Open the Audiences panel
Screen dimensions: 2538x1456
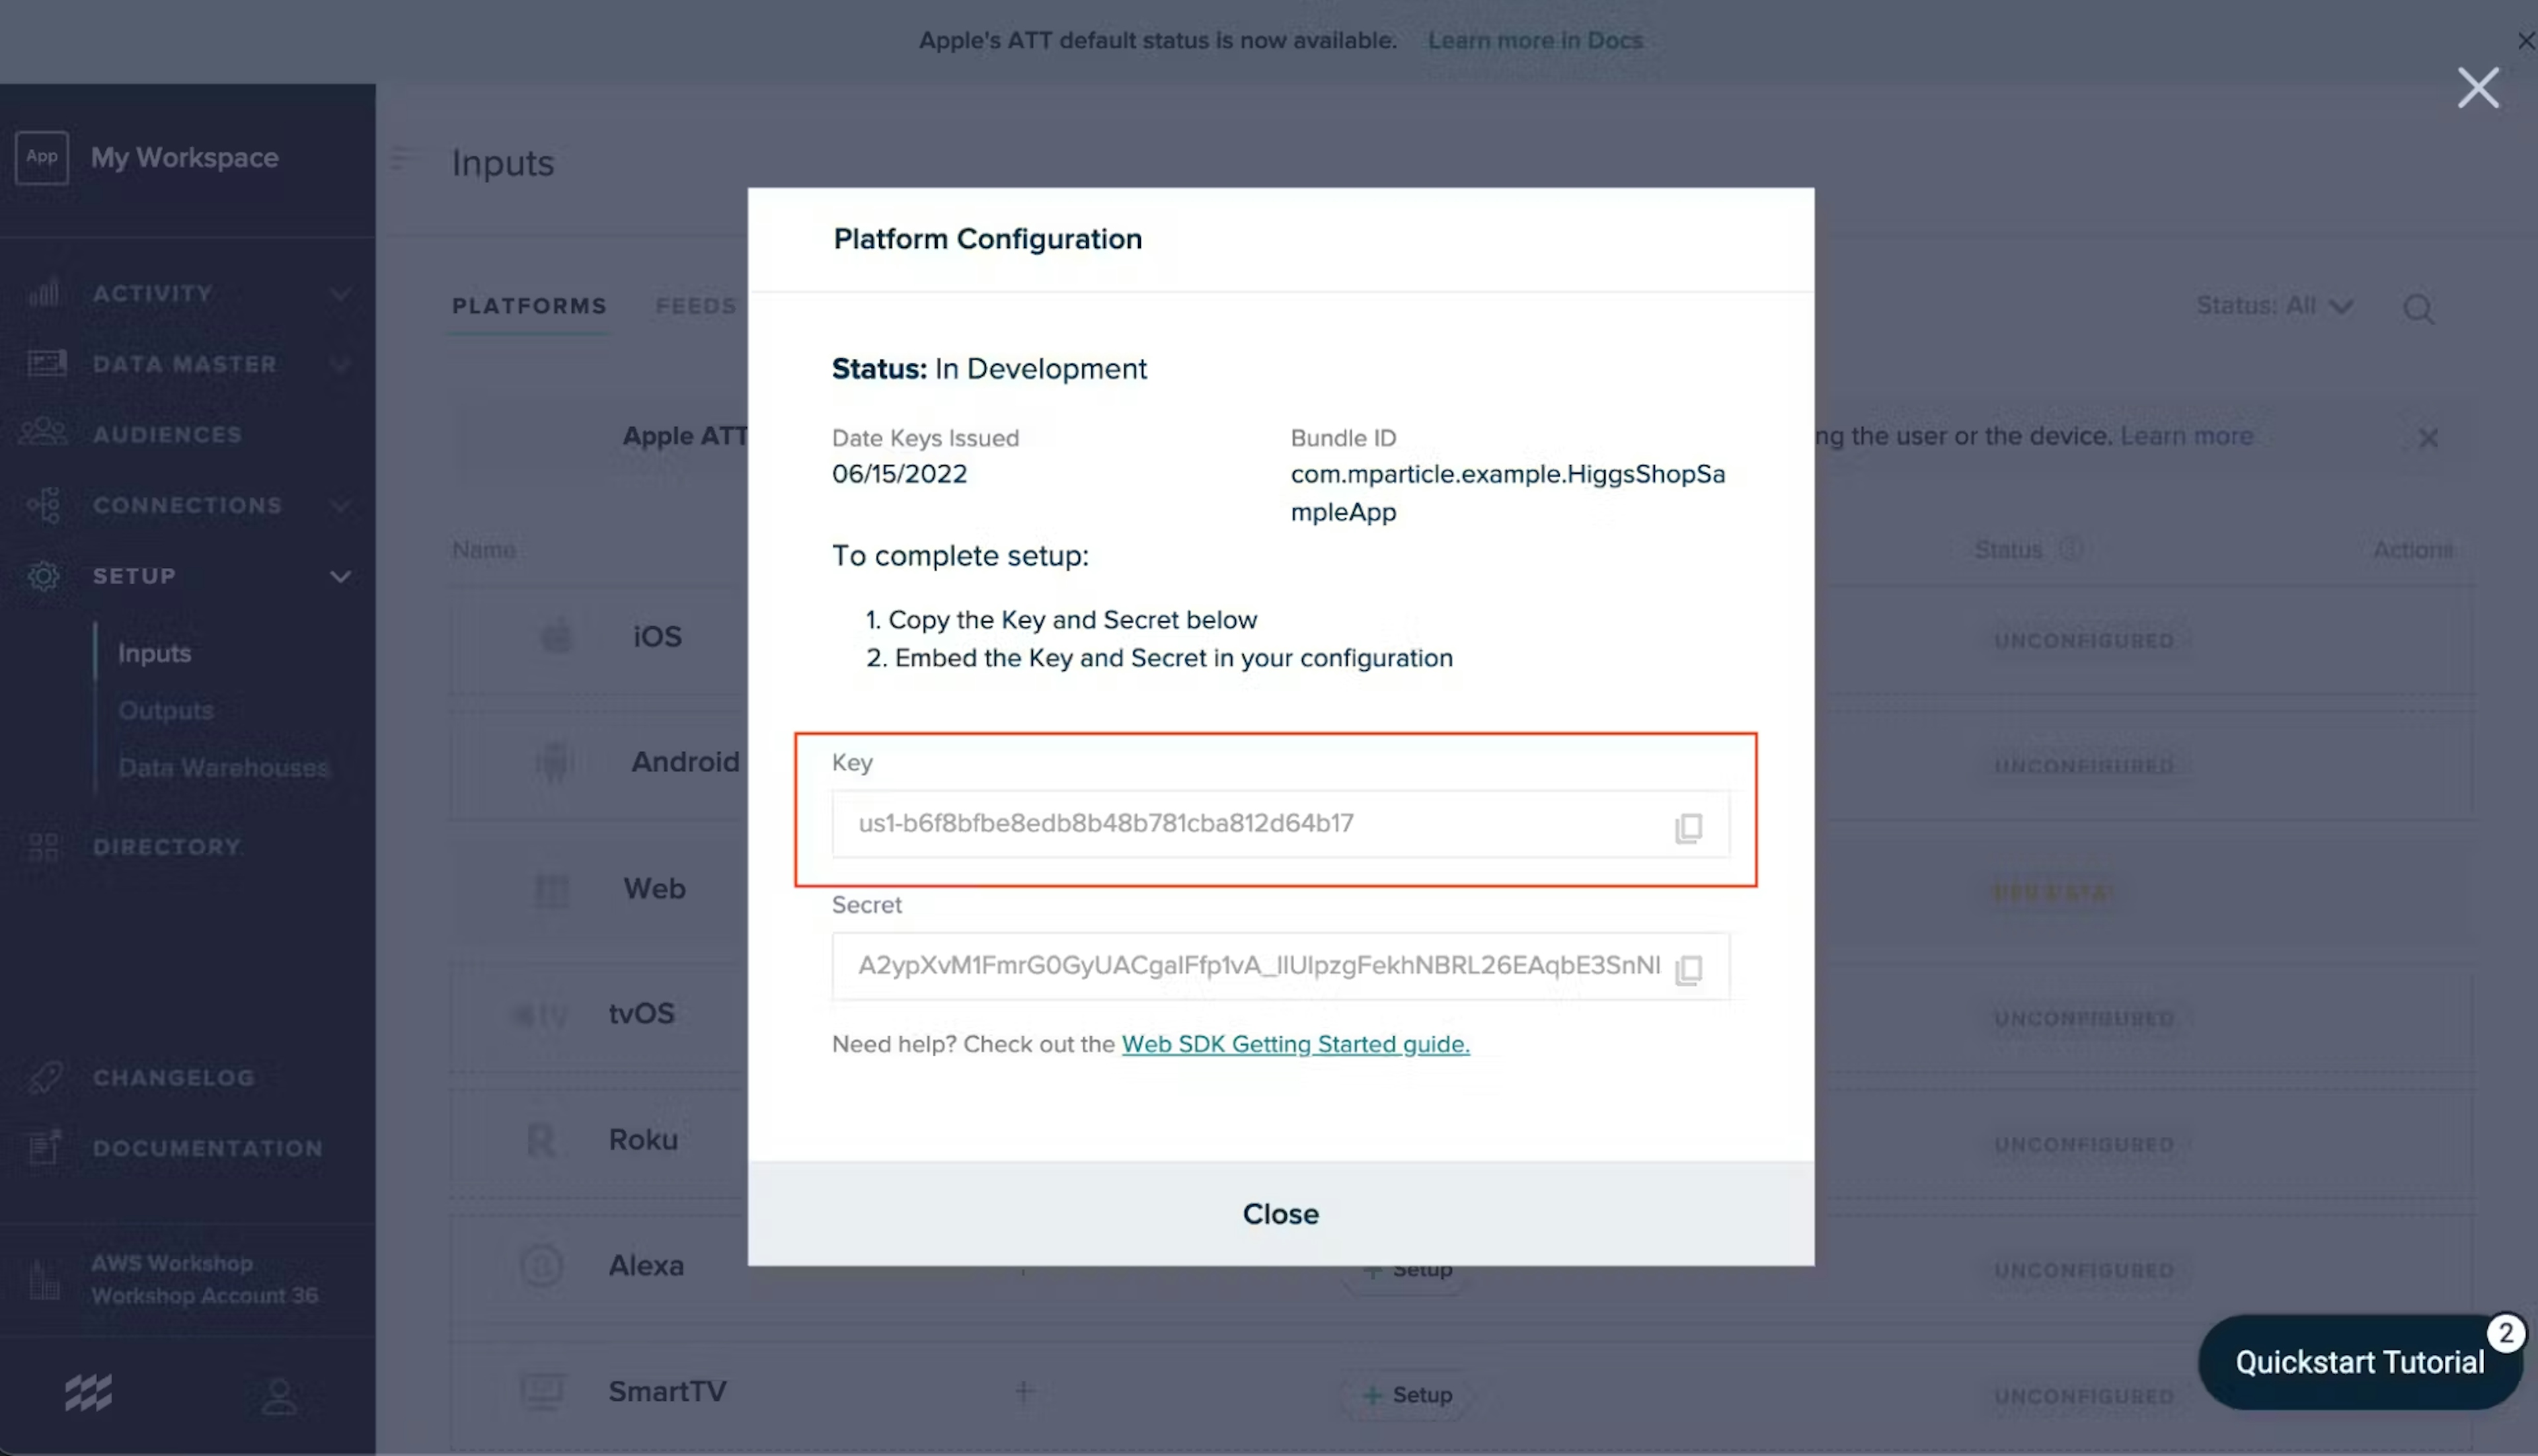[x=168, y=434]
